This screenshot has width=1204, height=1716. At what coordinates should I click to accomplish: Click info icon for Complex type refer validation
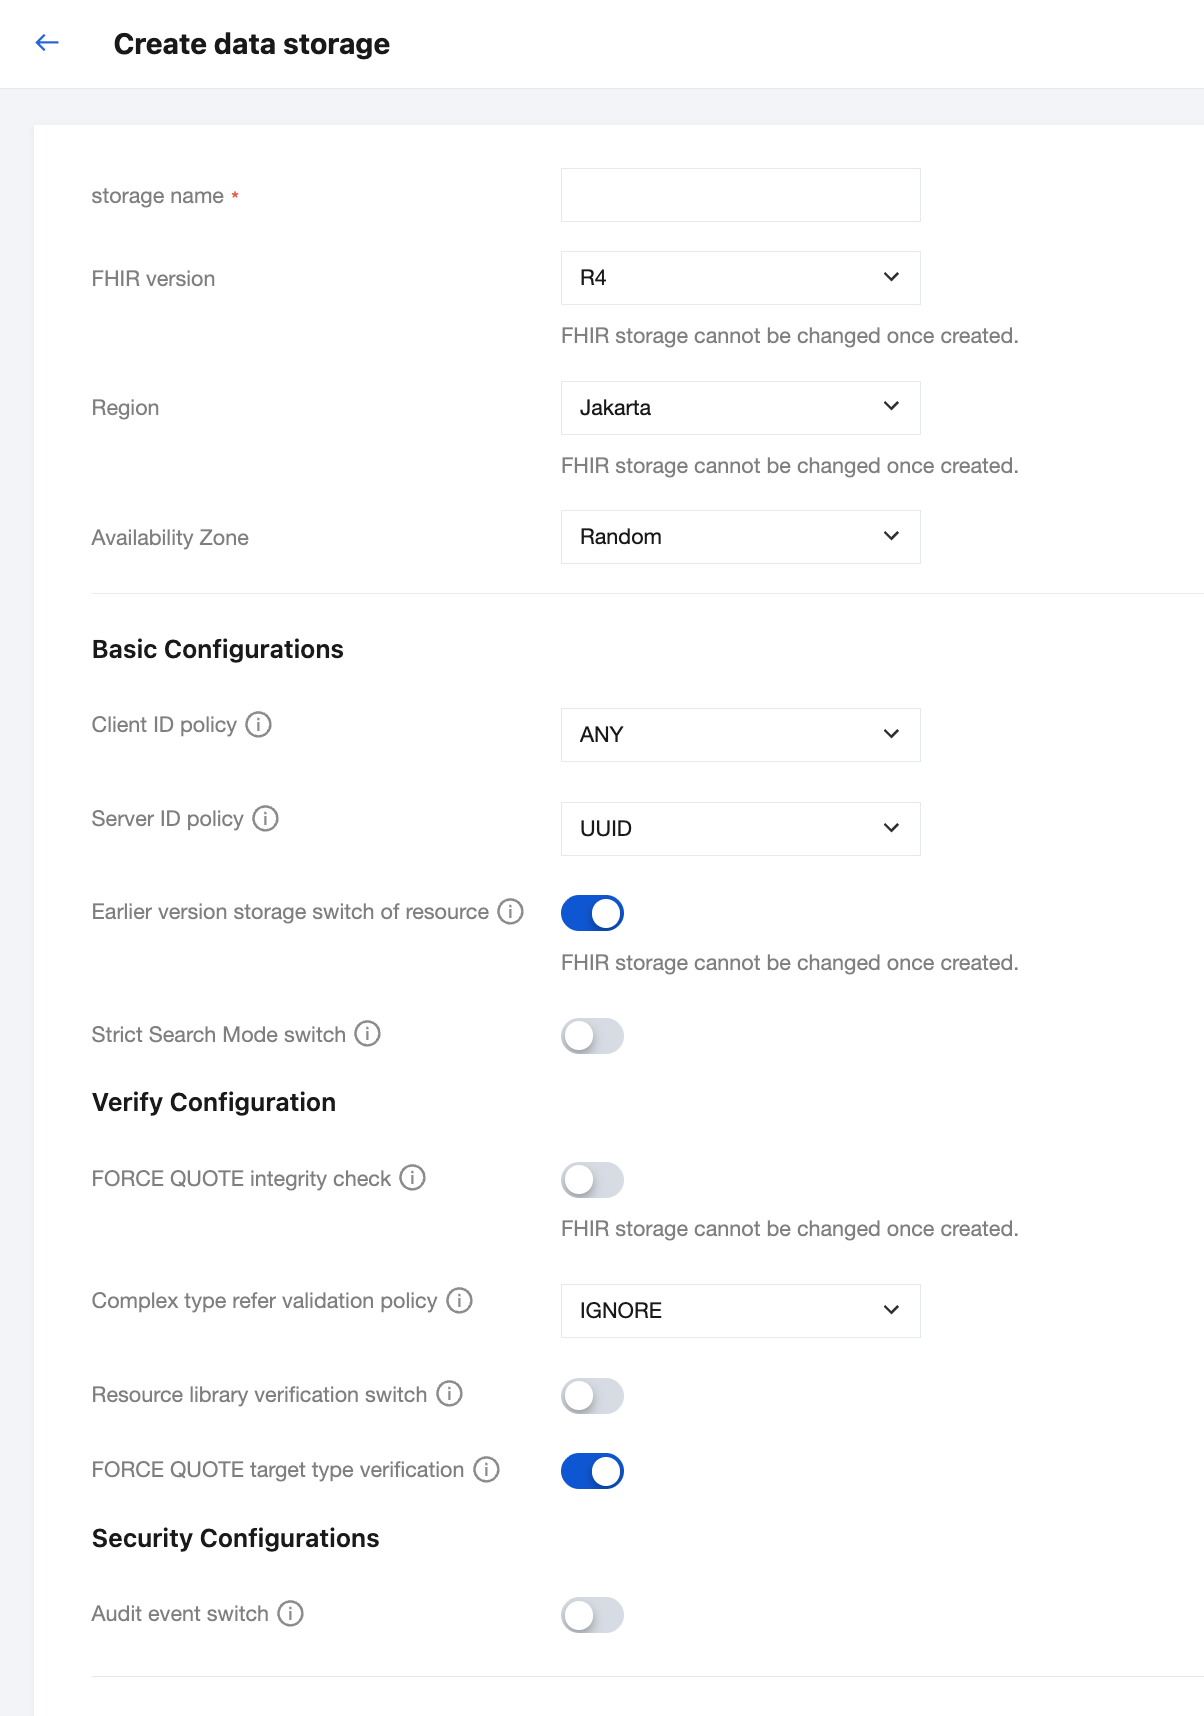pos(459,1300)
